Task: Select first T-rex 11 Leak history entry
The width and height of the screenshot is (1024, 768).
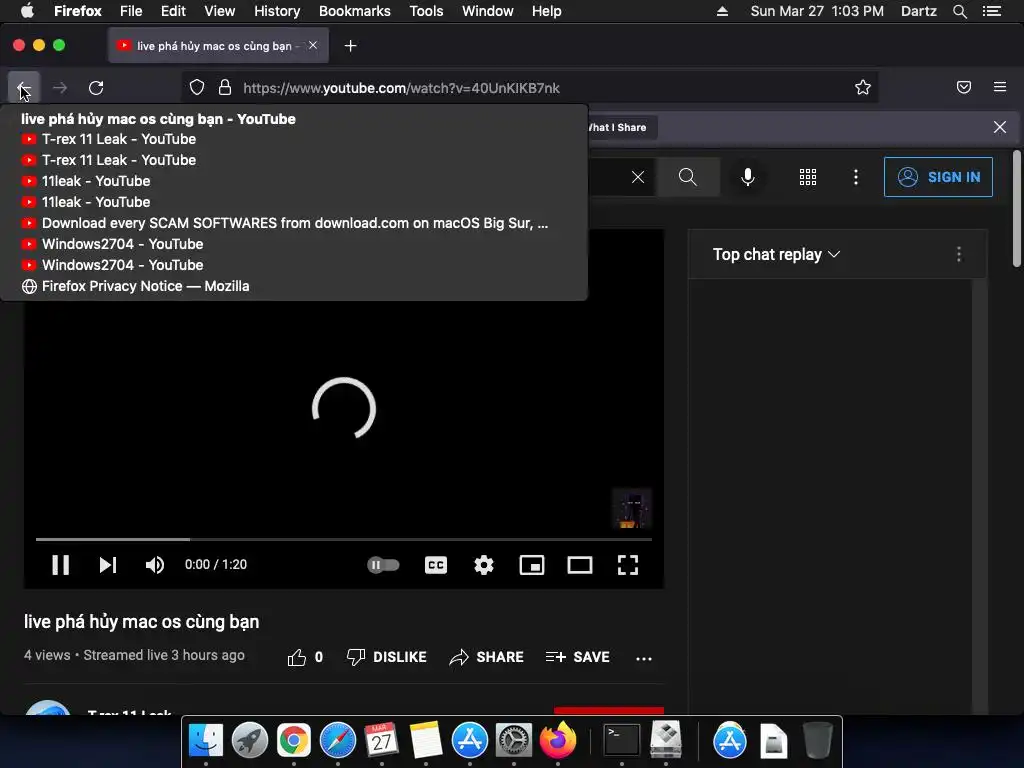Action: (294, 139)
